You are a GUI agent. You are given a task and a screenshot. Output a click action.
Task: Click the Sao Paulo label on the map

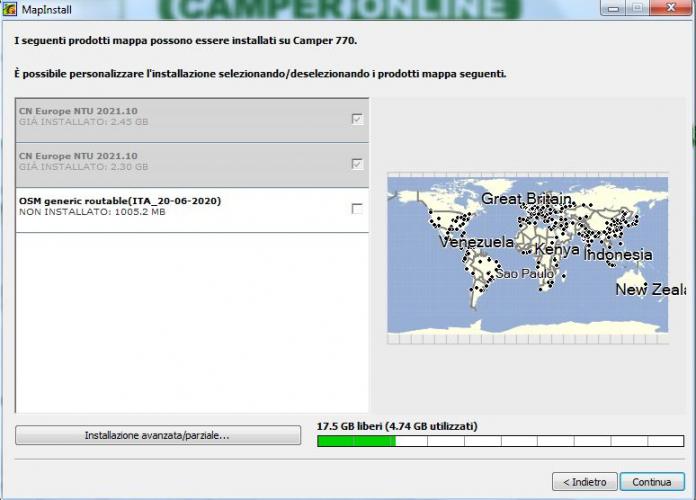(524, 273)
